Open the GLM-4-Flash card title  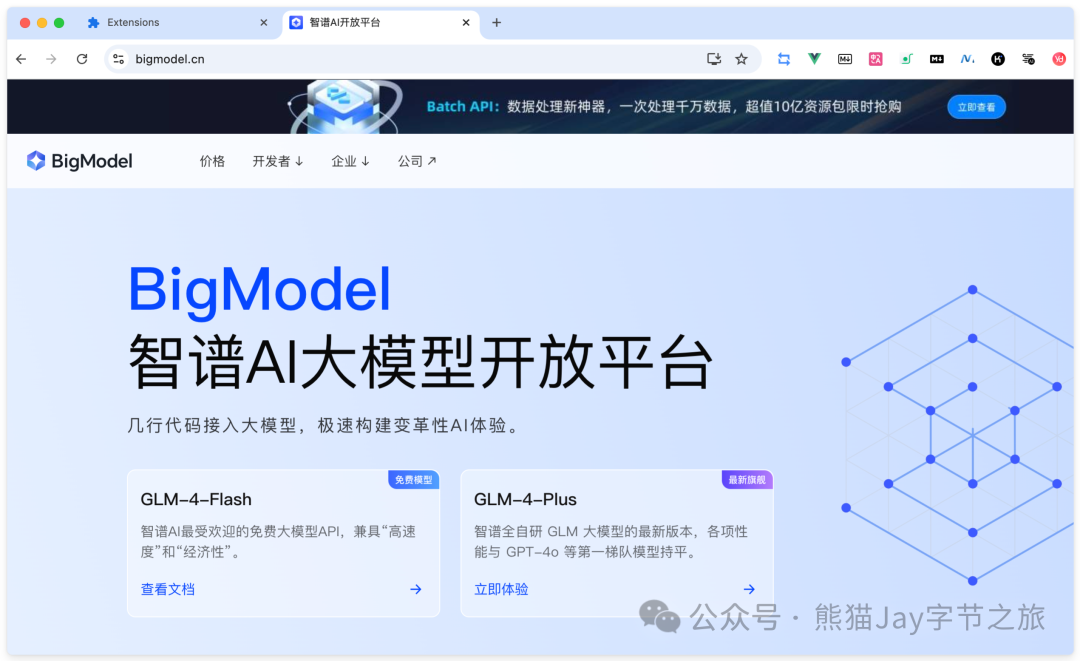196,499
